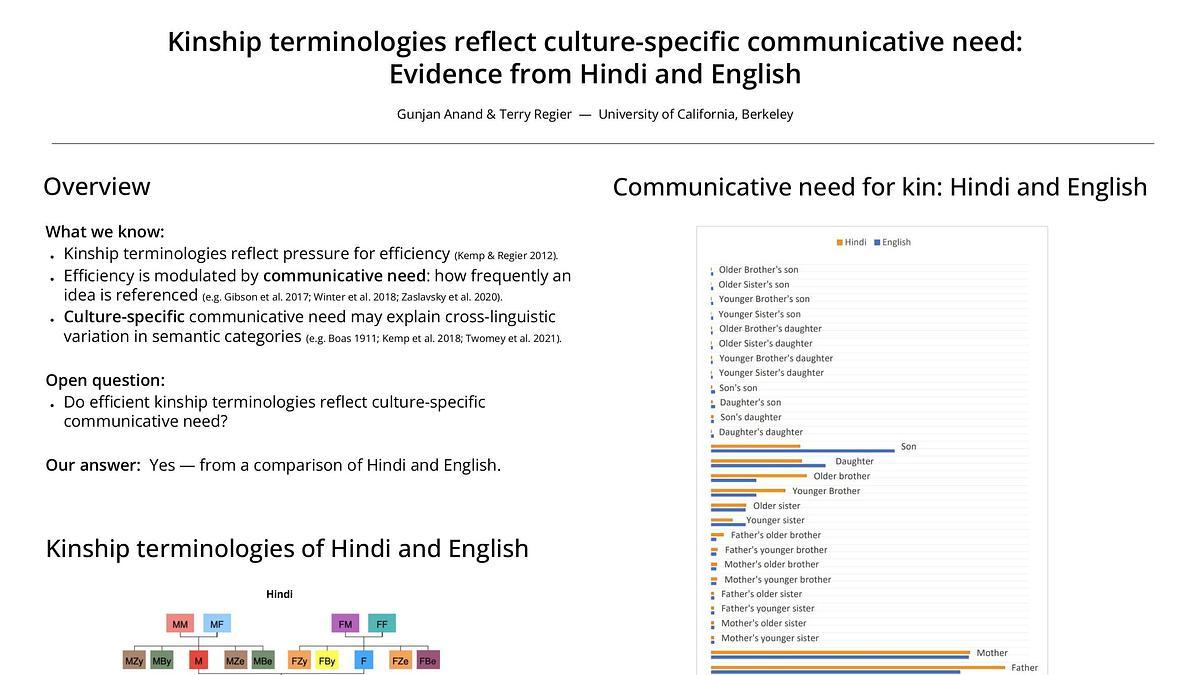Click the Kemp & Regier 2012 citation

pyautogui.click(x=506, y=256)
